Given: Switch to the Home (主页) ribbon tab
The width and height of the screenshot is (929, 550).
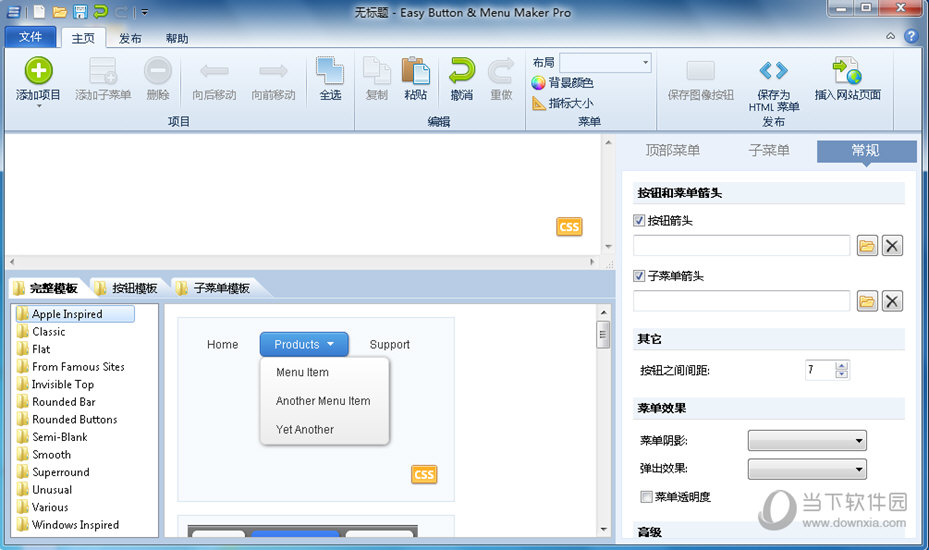Looking at the screenshot, I should click(83, 38).
